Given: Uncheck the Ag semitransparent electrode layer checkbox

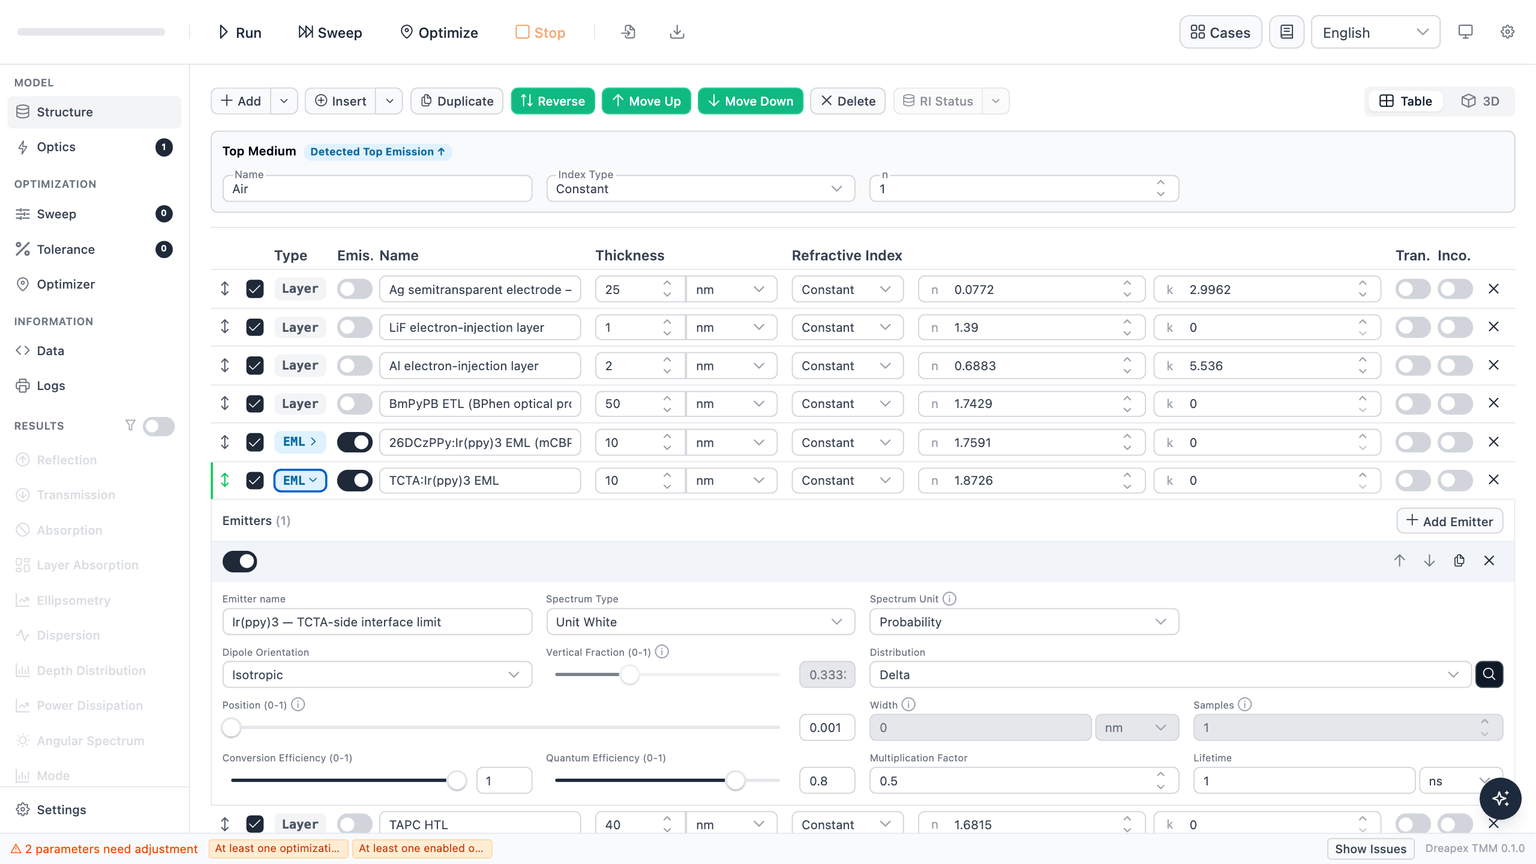Looking at the screenshot, I should 255,289.
